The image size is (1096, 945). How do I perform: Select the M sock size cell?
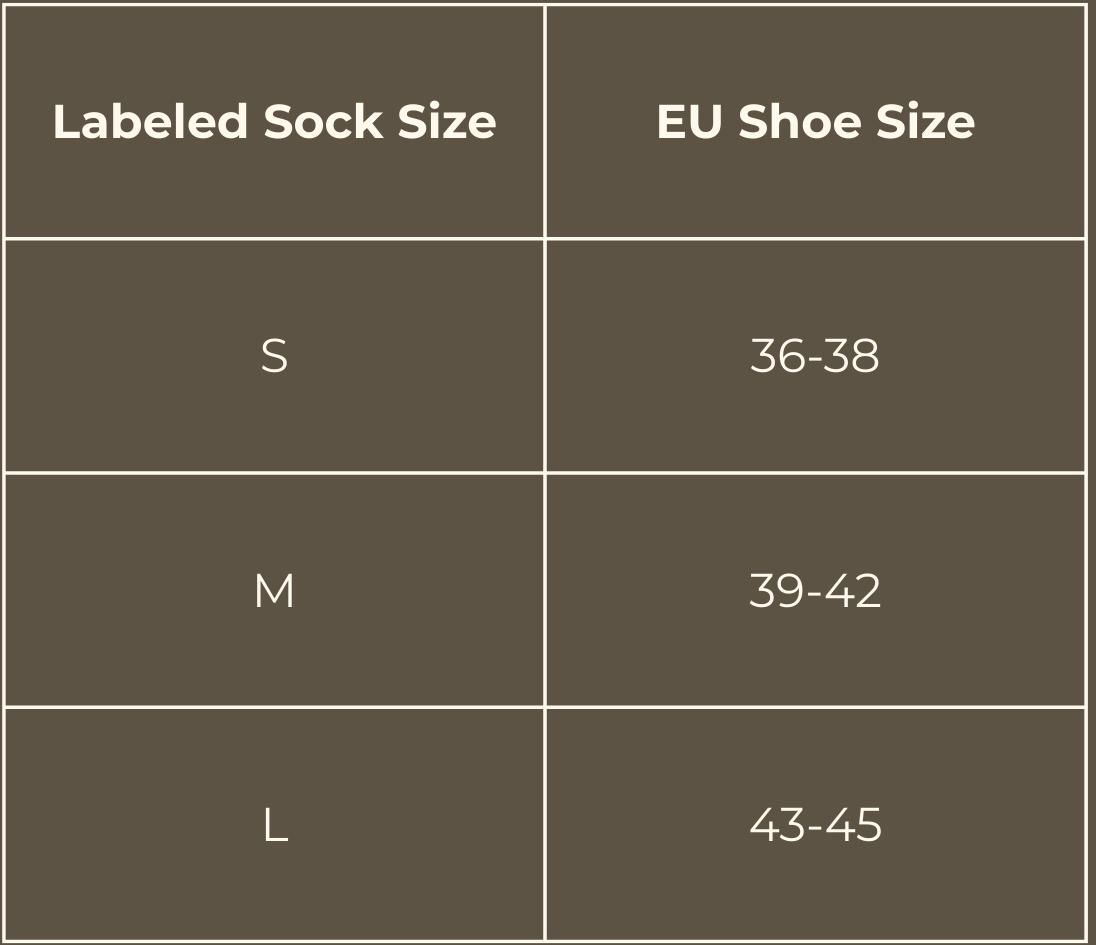point(274,591)
